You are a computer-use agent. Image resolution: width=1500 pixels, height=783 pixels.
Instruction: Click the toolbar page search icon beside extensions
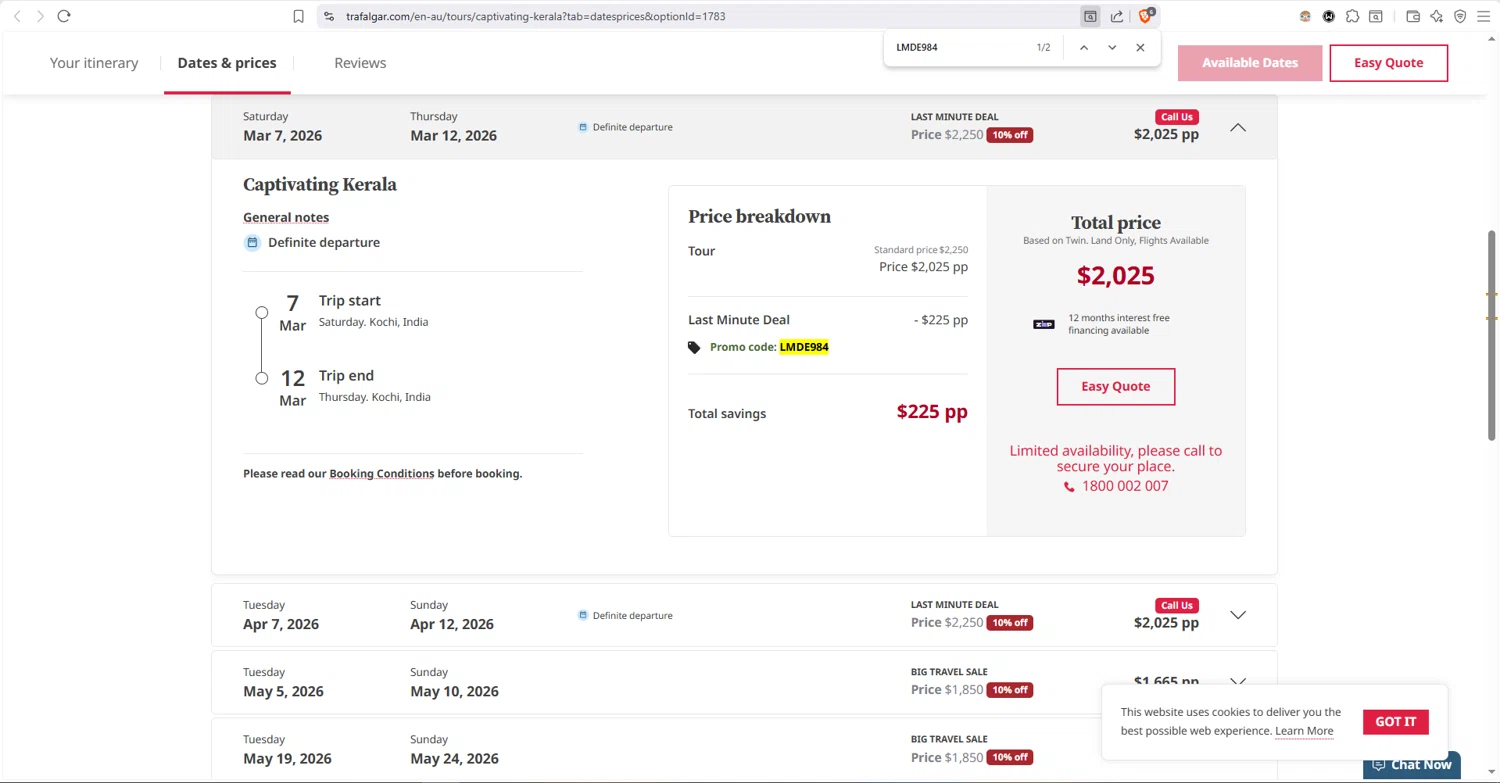click(x=1376, y=16)
